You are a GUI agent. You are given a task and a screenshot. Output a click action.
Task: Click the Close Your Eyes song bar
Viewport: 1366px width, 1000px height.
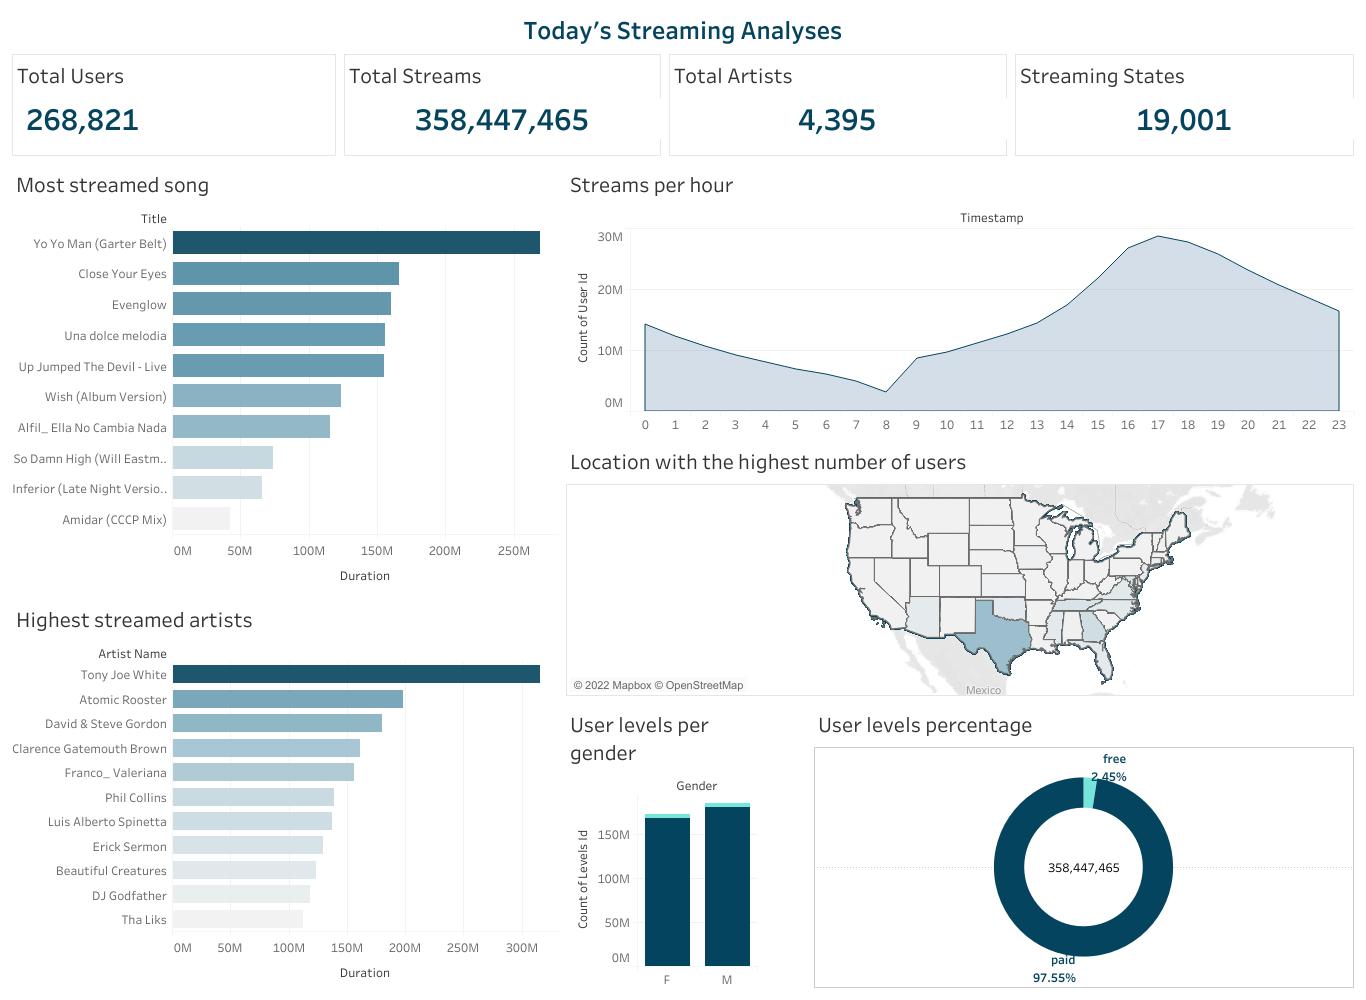(x=286, y=274)
